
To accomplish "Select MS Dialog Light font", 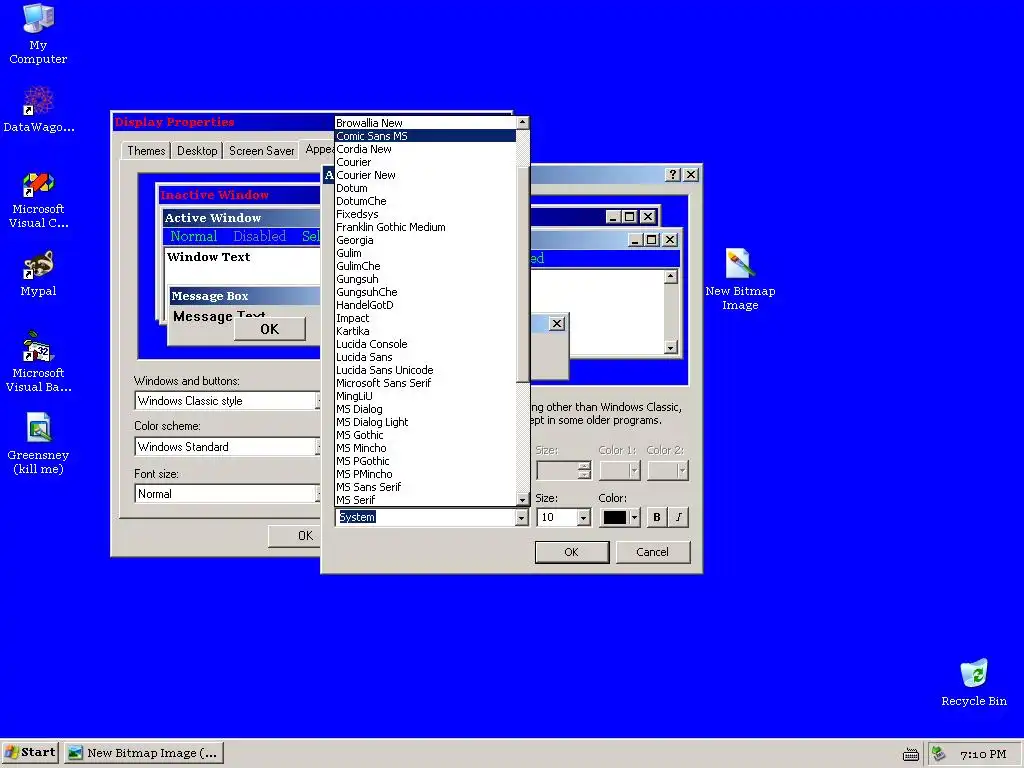I will [x=425, y=422].
